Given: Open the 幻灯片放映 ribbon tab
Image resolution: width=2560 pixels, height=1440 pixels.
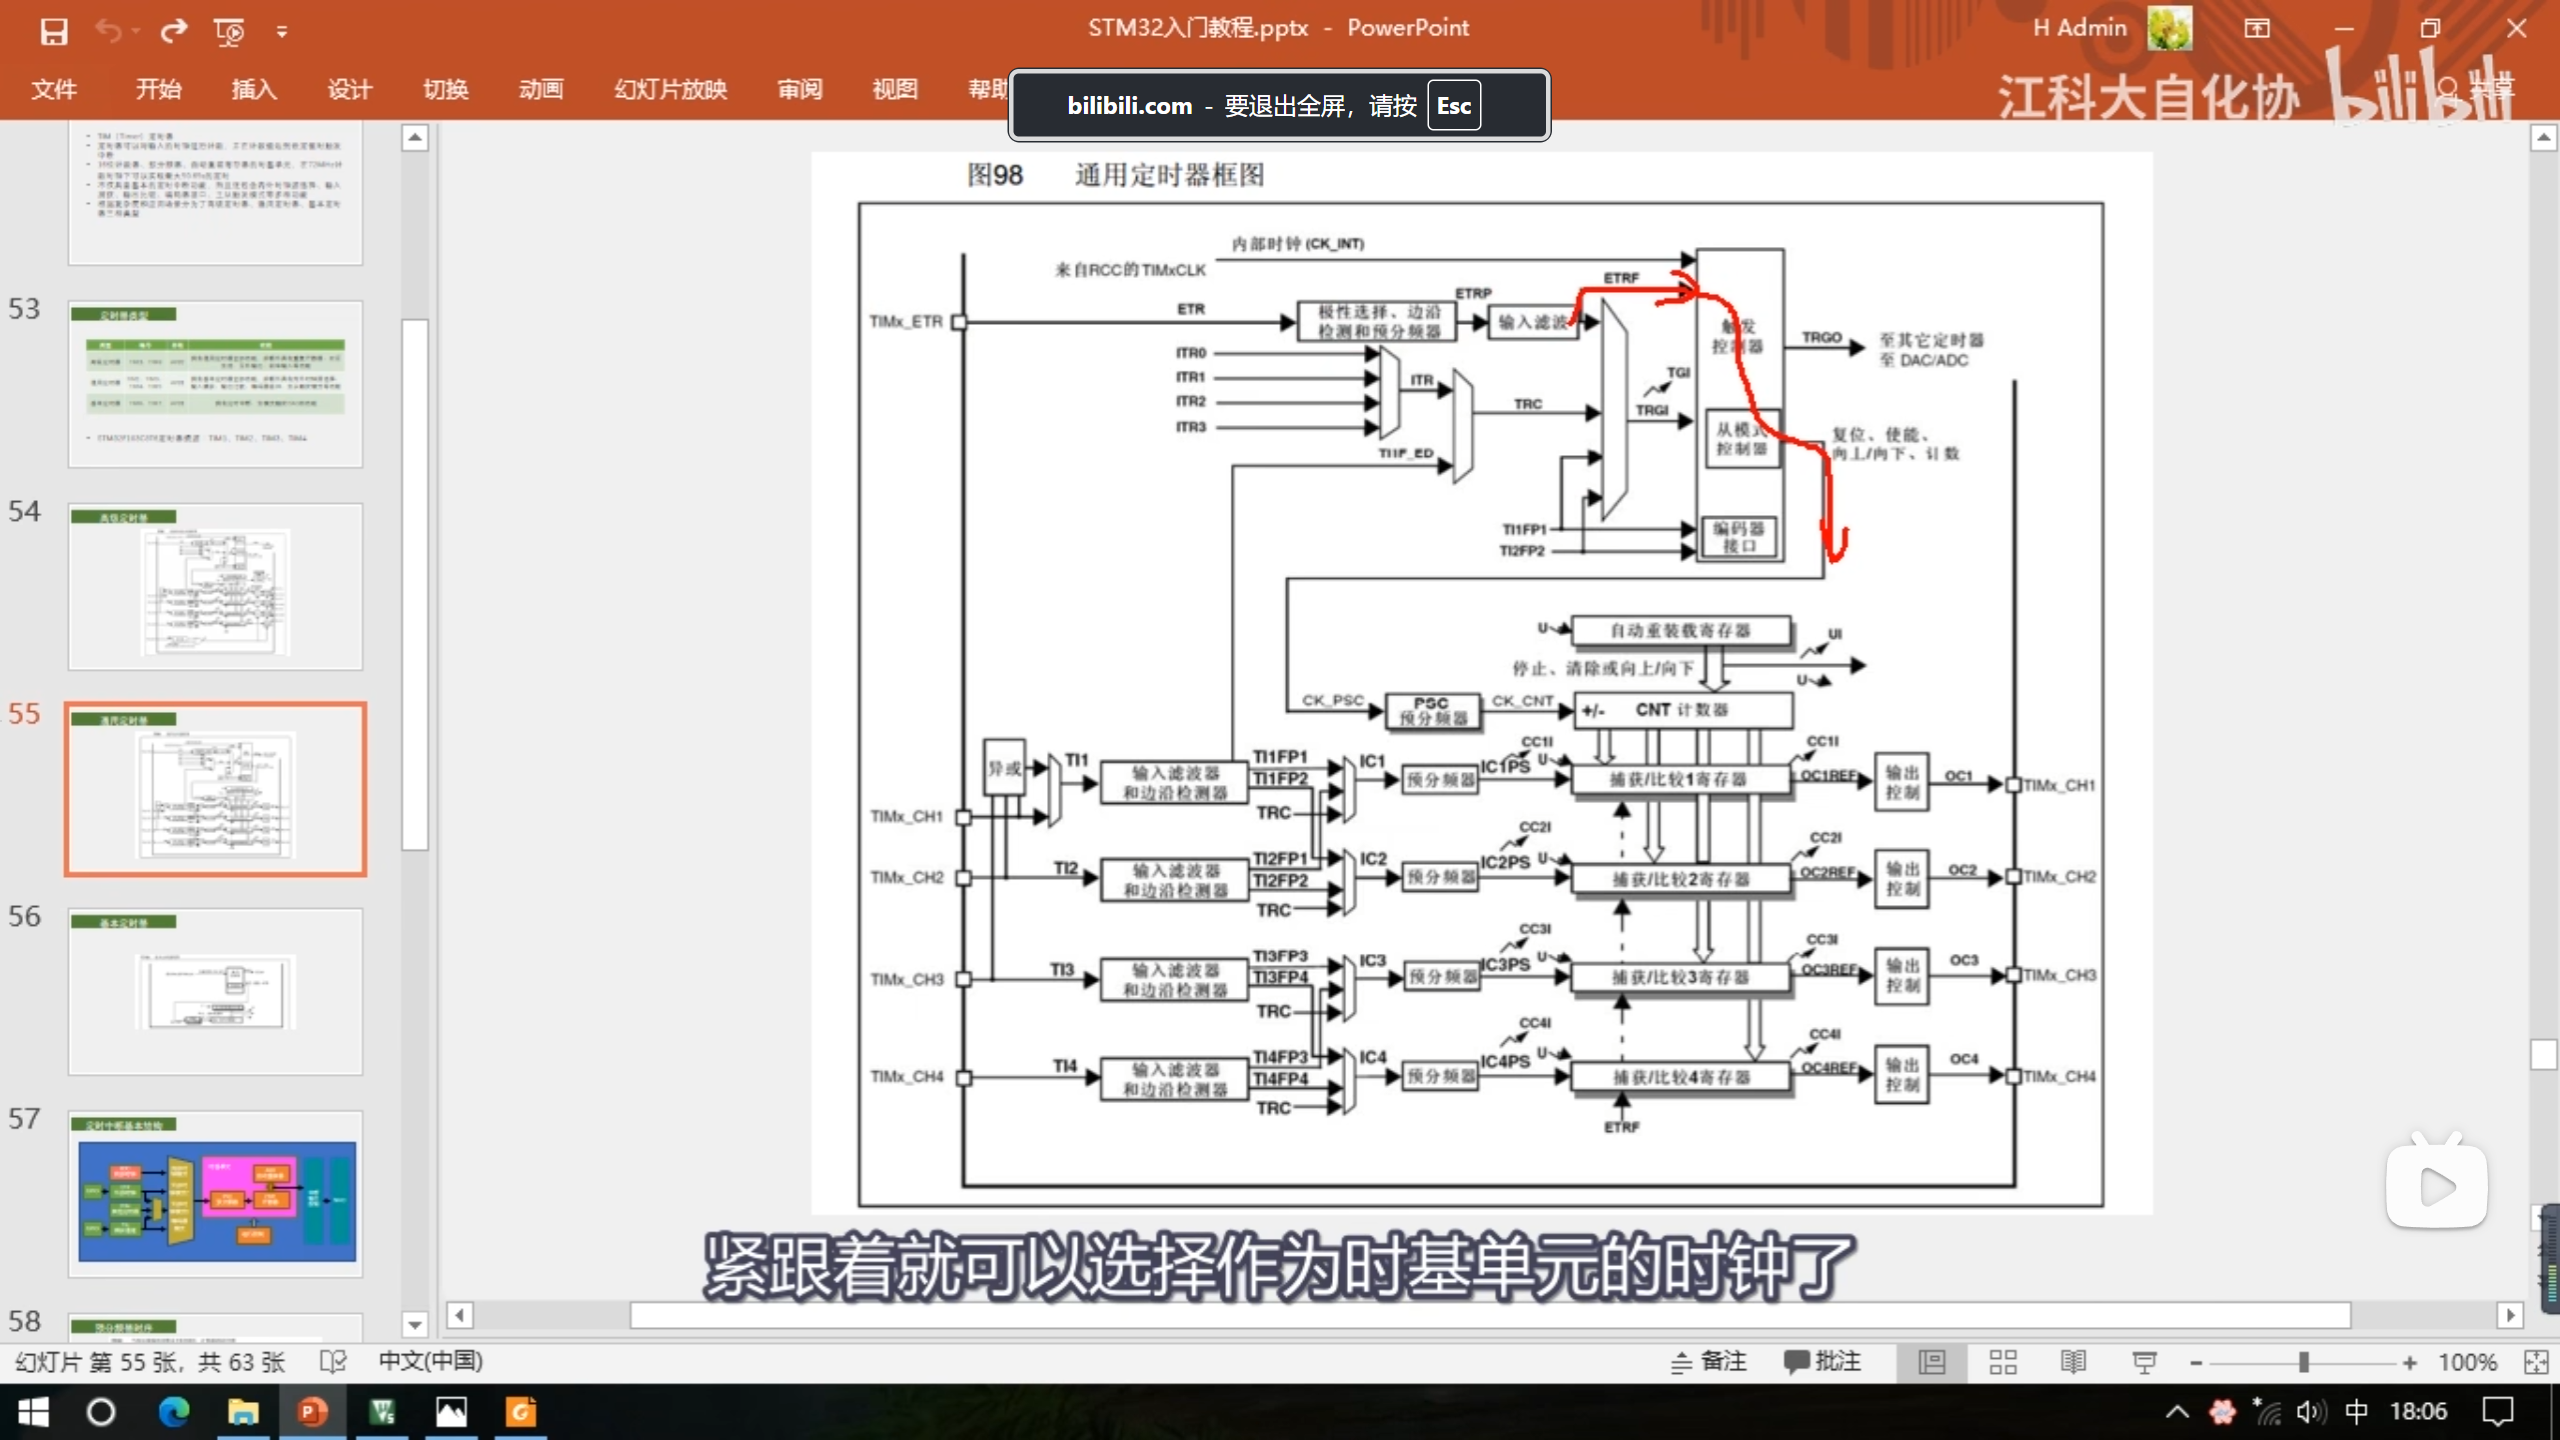Looking at the screenshot, I should pyautogui.click(x=670, y=89).
